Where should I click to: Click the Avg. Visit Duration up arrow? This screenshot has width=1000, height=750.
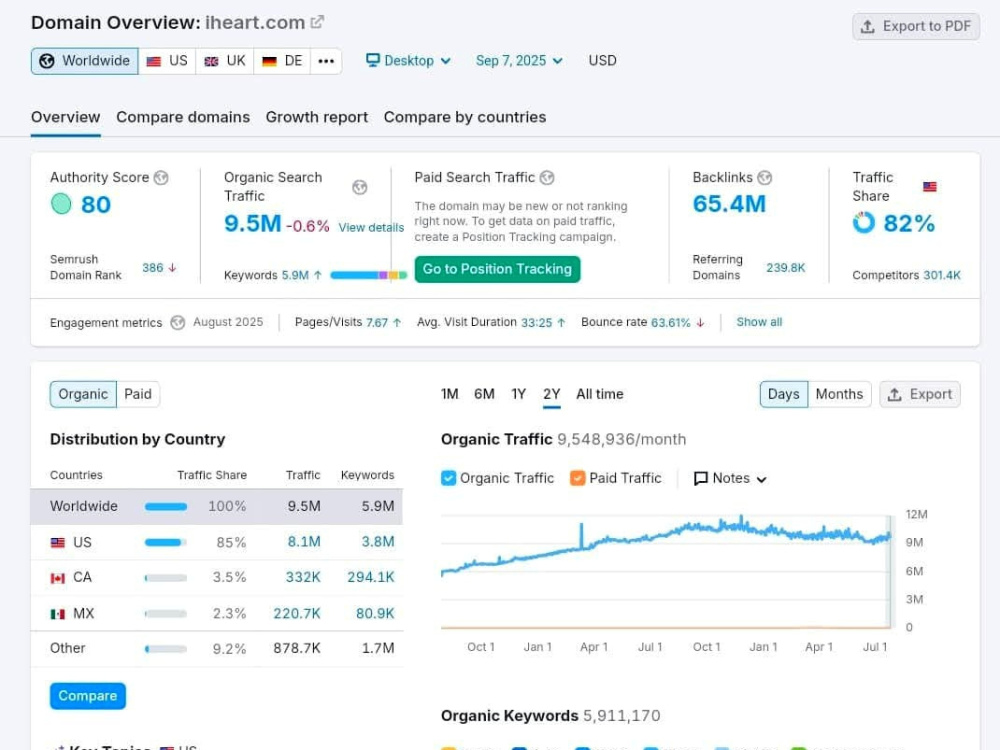(561, 323)
